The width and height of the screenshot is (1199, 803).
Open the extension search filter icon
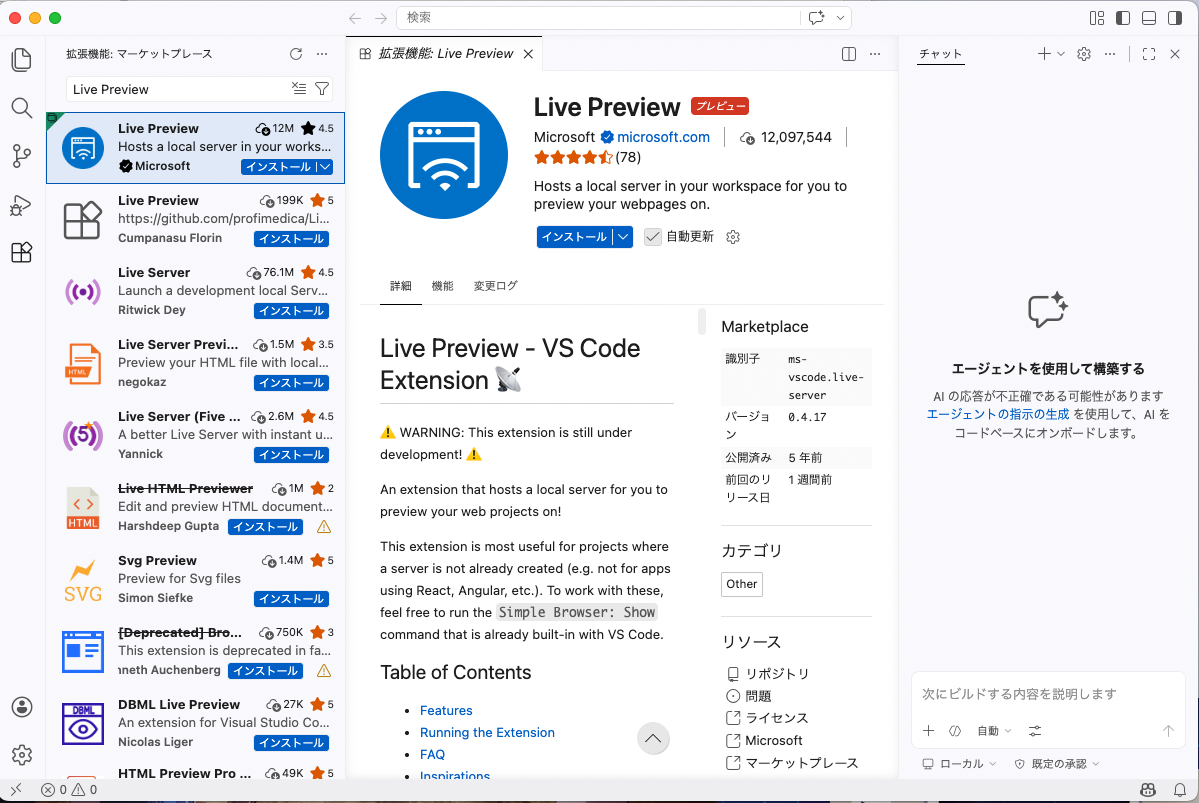click(322, 89)
